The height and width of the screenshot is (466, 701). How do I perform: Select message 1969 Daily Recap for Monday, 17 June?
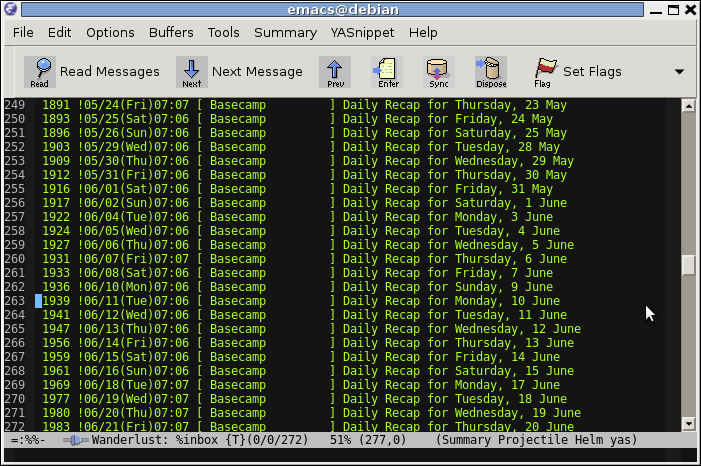click(x=301, y=385)
